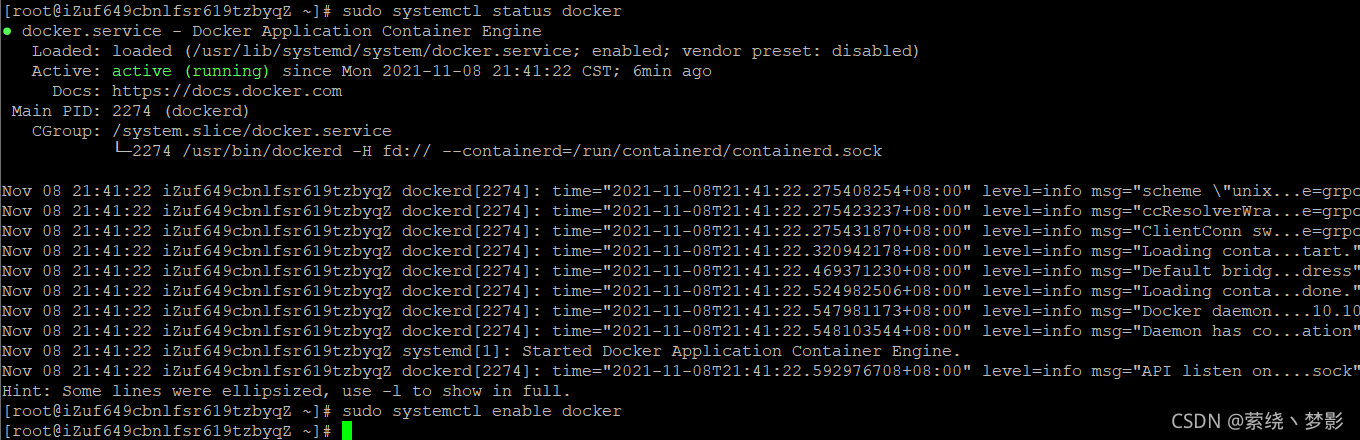Click the green terminal cursor block
The image size is (1360, 440).
tap(347, 431)
